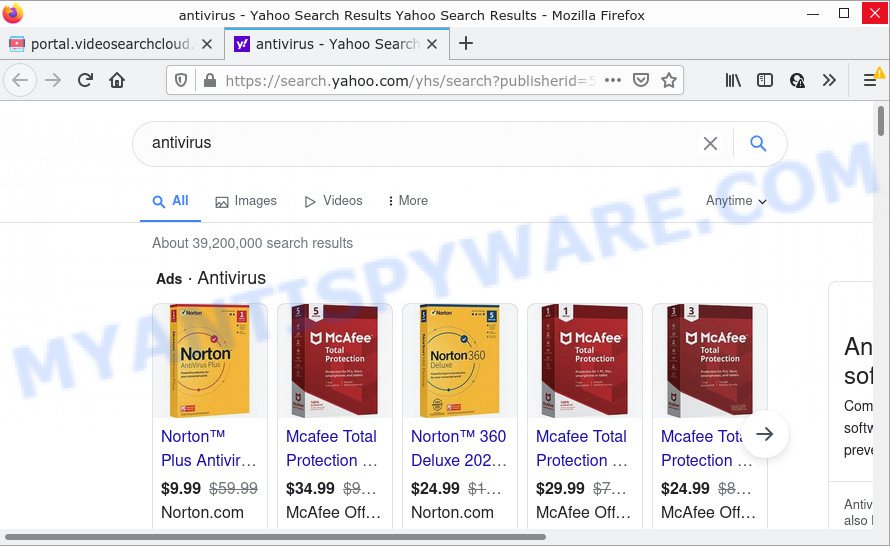Bookmark this page with the star
The height and width of the screenshot is (546, 890).
tap(669, 80)
